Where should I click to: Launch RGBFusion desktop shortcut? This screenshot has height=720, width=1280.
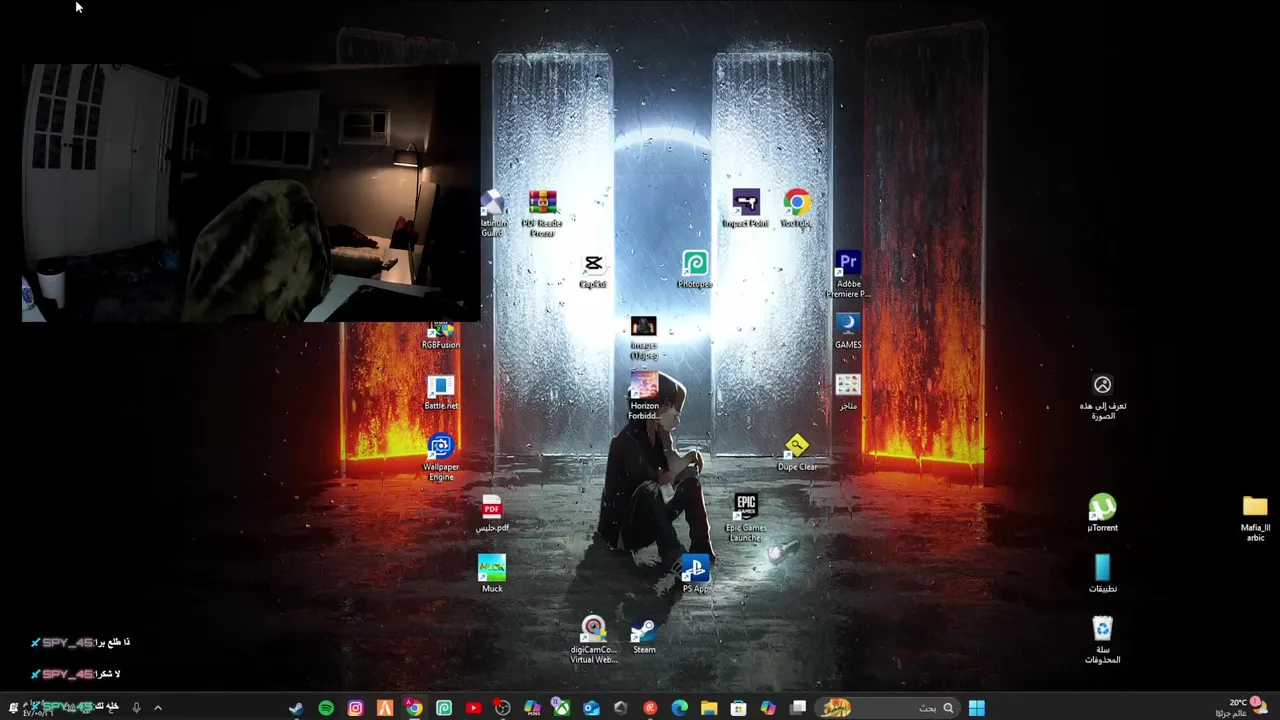pyautogui.click(x=441, y=334)
